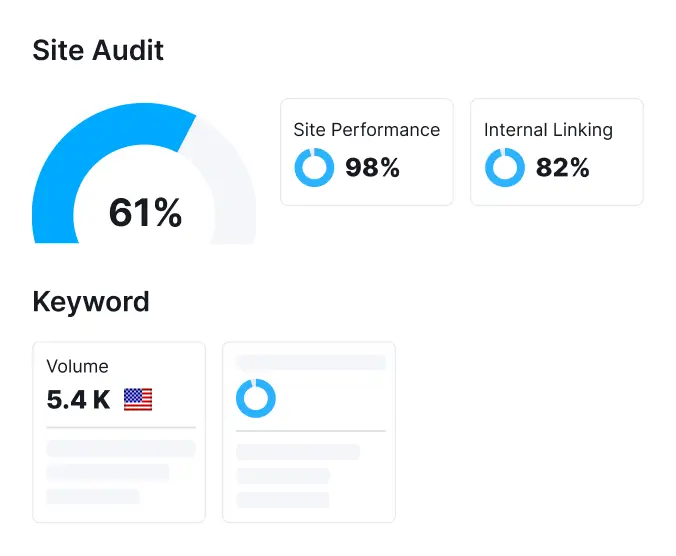Click the header placeholder bar of the second keyword card
The width and height of the screenshot is (676, 556).
point(310,362)
